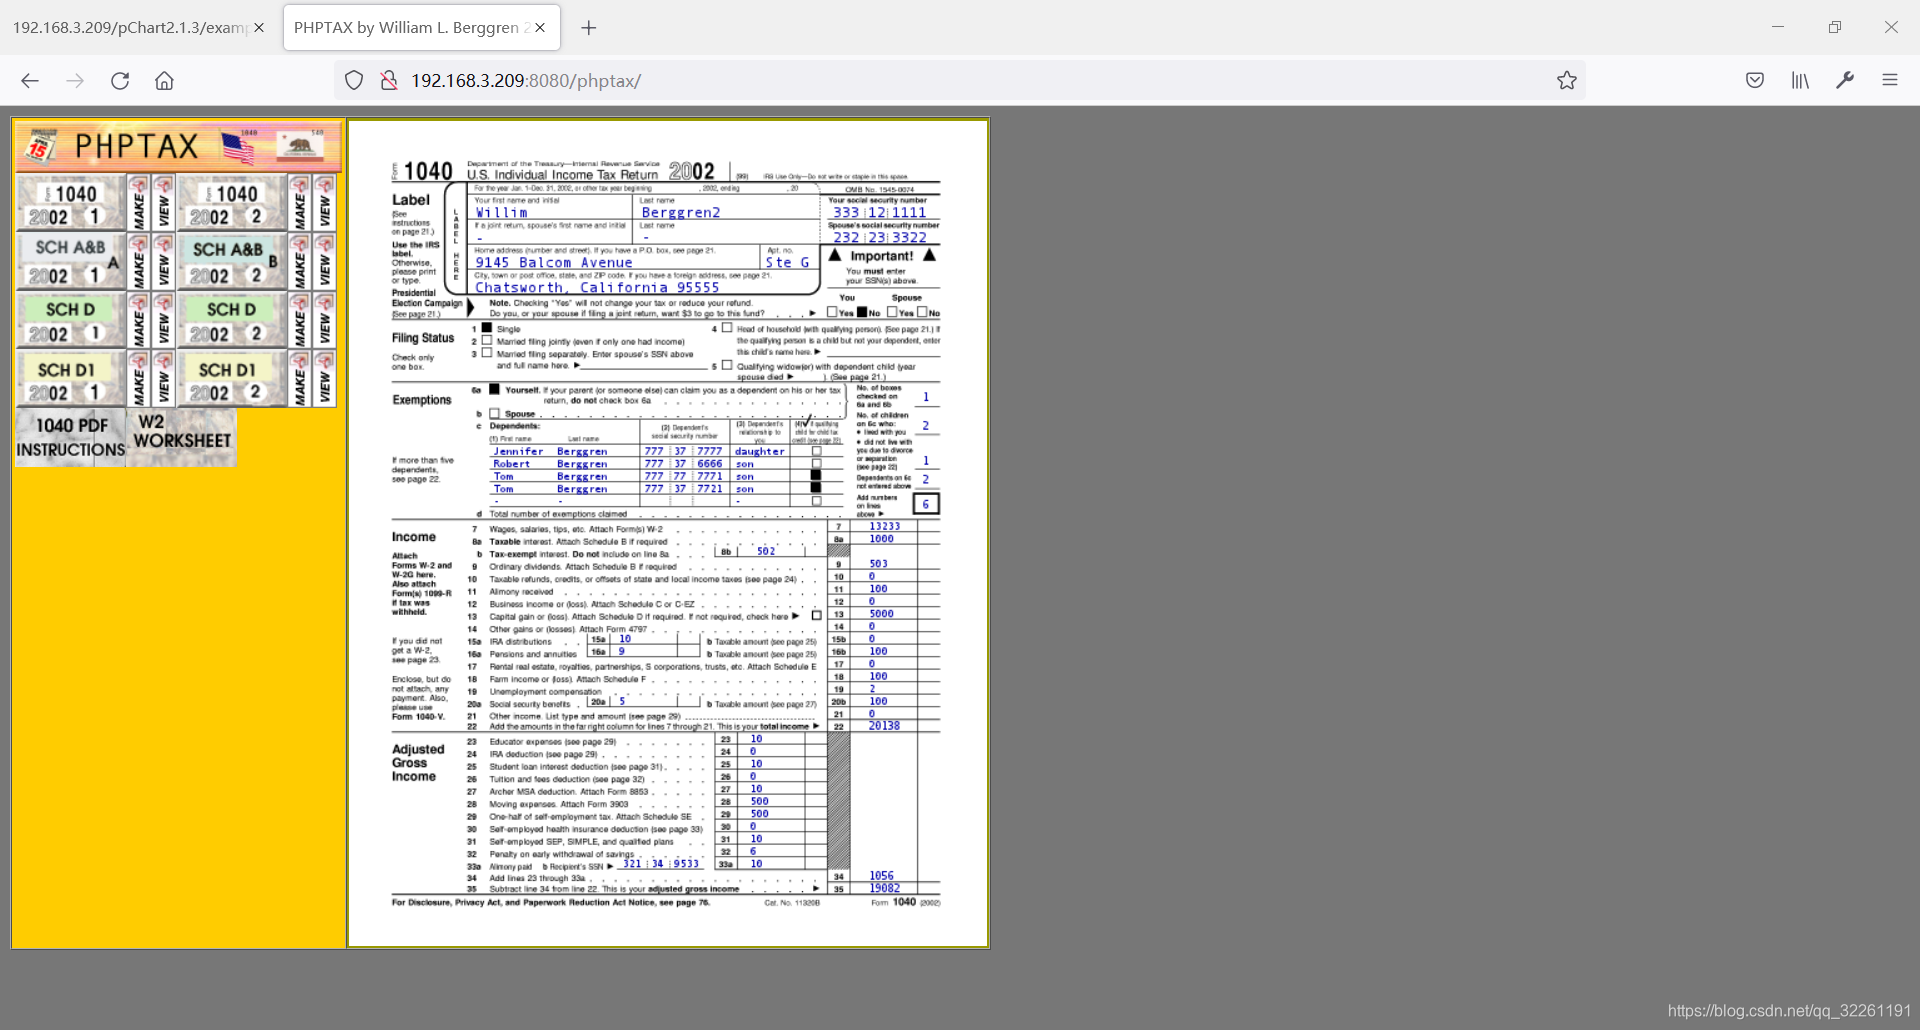Open SCH D1 2002 page 1 tile
This screenshot has width=1920, height=1030.
[x=71, y=379]
